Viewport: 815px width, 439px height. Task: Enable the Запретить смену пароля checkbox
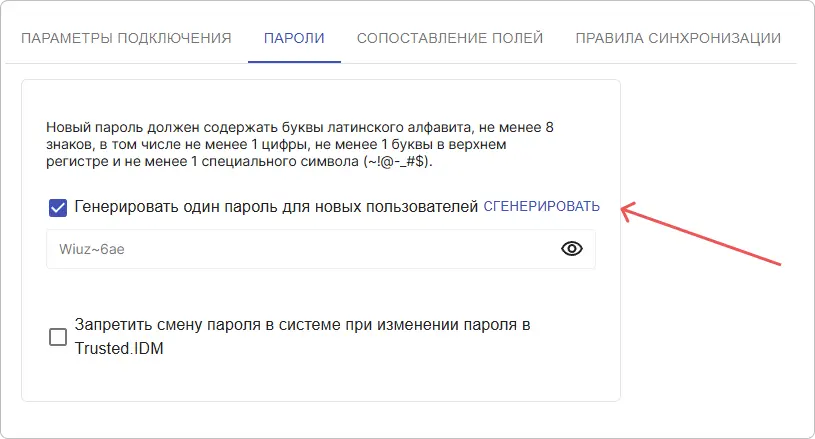(58, 337)
